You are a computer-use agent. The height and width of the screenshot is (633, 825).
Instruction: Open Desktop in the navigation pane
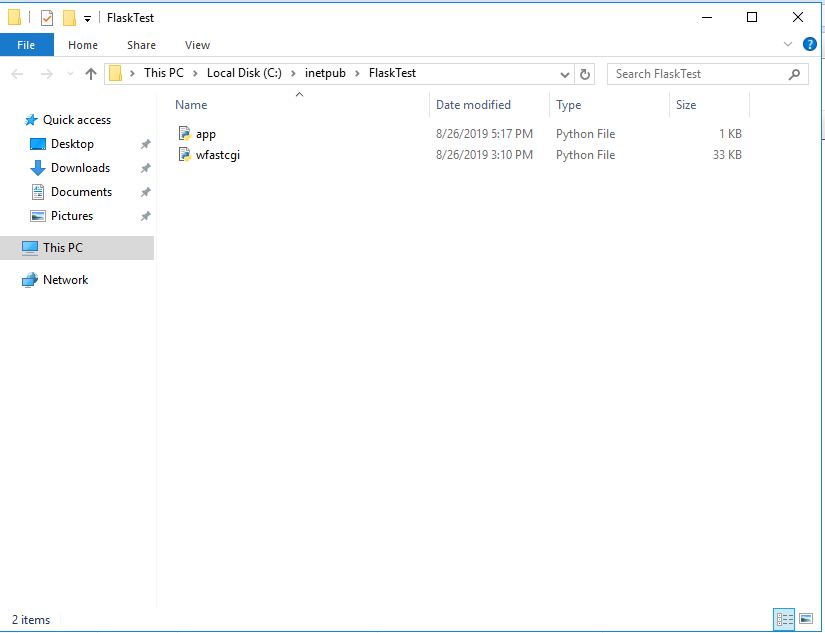click(x=72, y=144)
